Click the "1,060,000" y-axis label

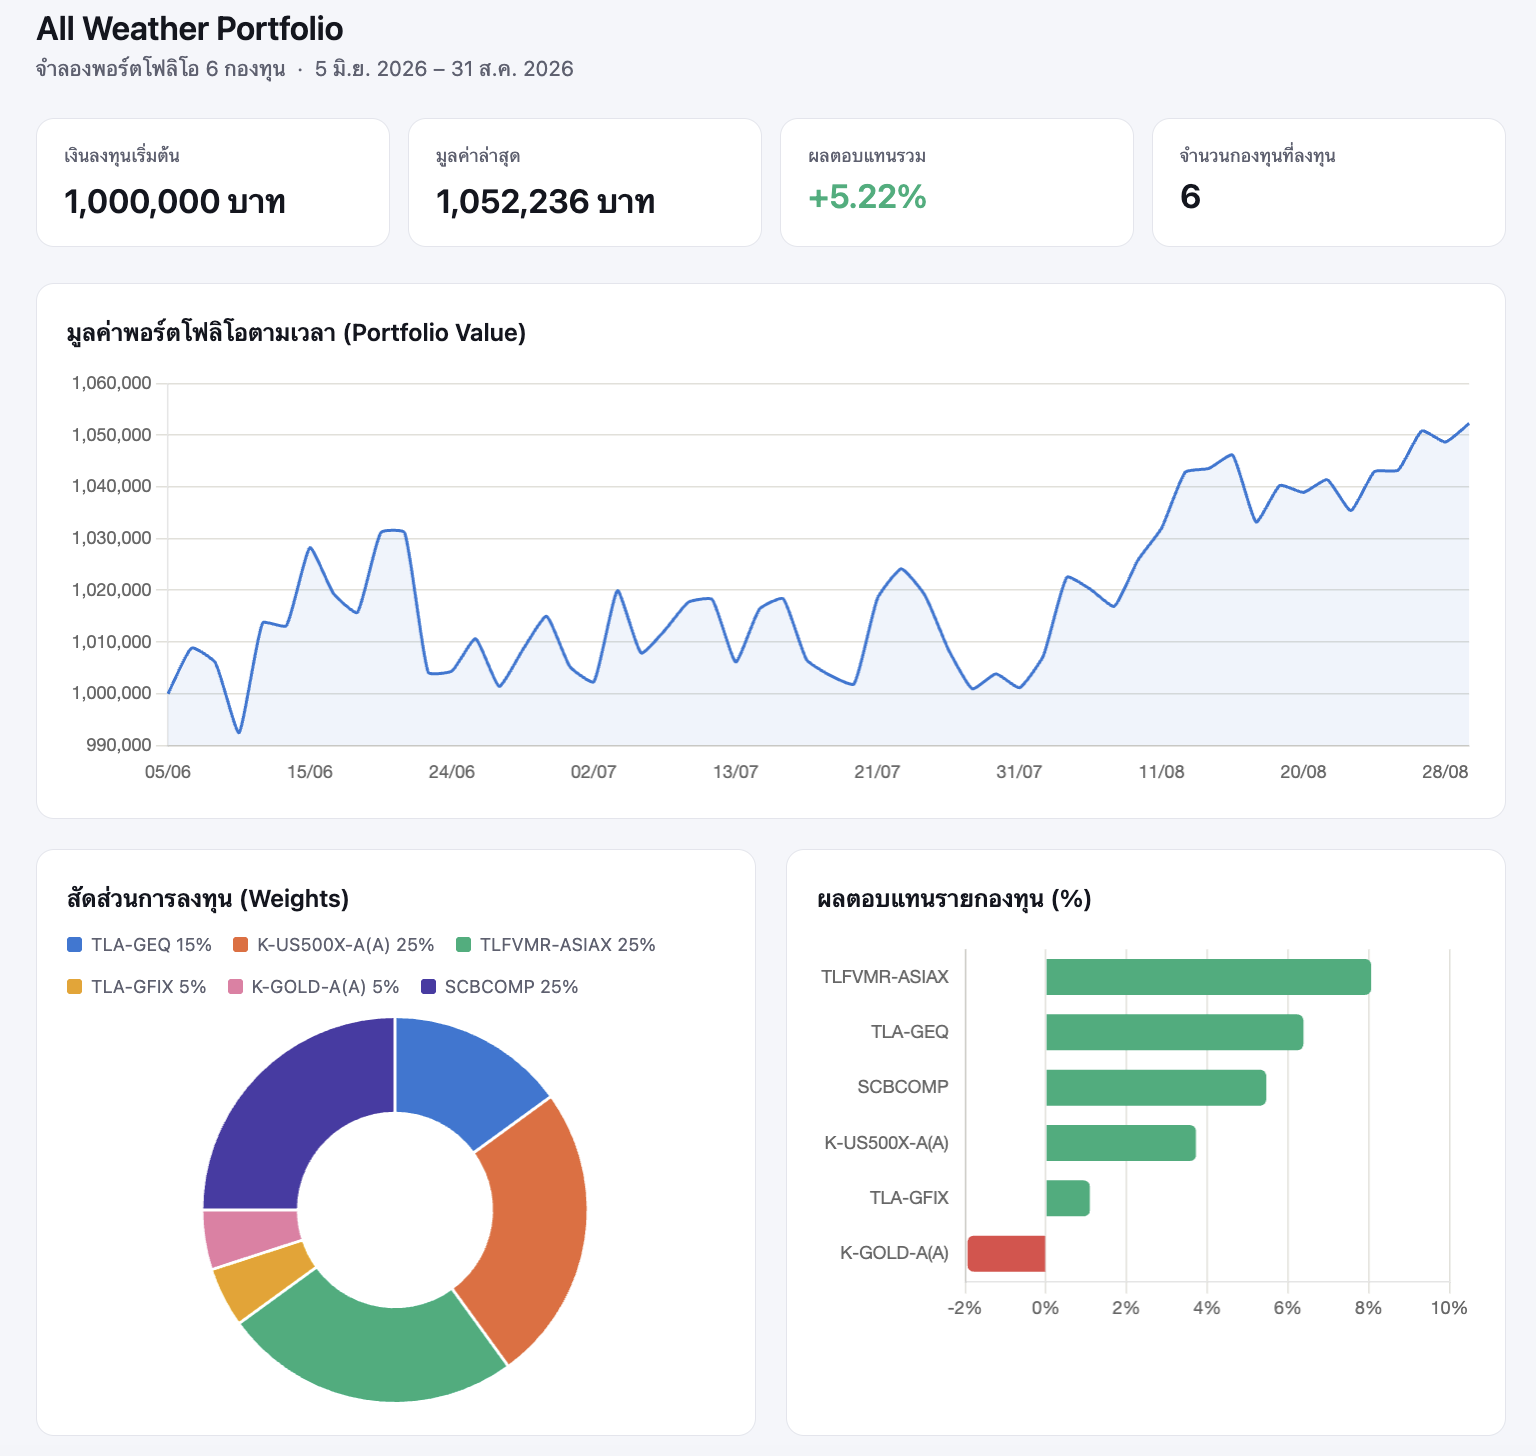click(112, 383)
